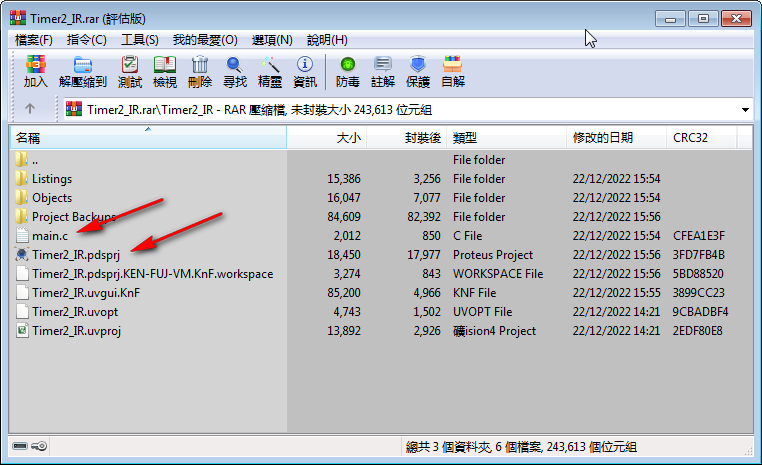
Task: Open 註解 (Comment) toolbar icon
Action: (382, 64)
